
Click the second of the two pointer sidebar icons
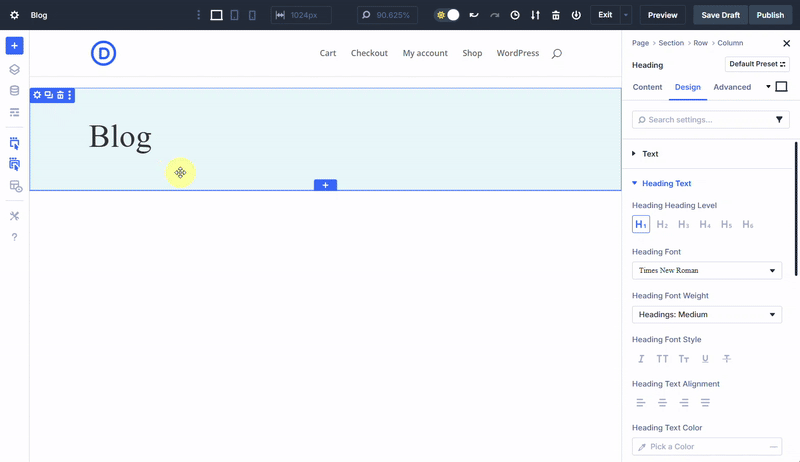tap(14, 164)
